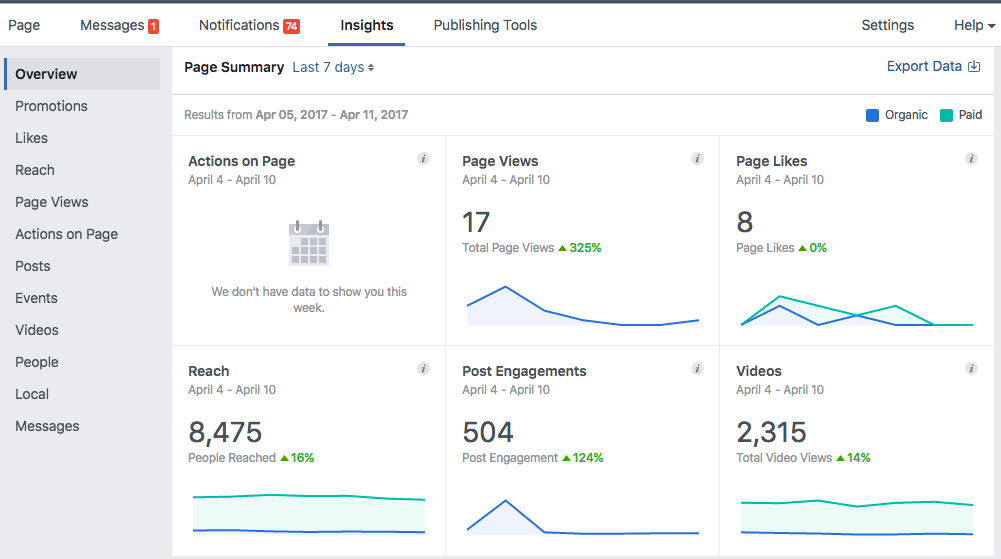Click the Reach card title
Image resolution: width=1001 pixels, height=559 pixels.
click(208, 371)
